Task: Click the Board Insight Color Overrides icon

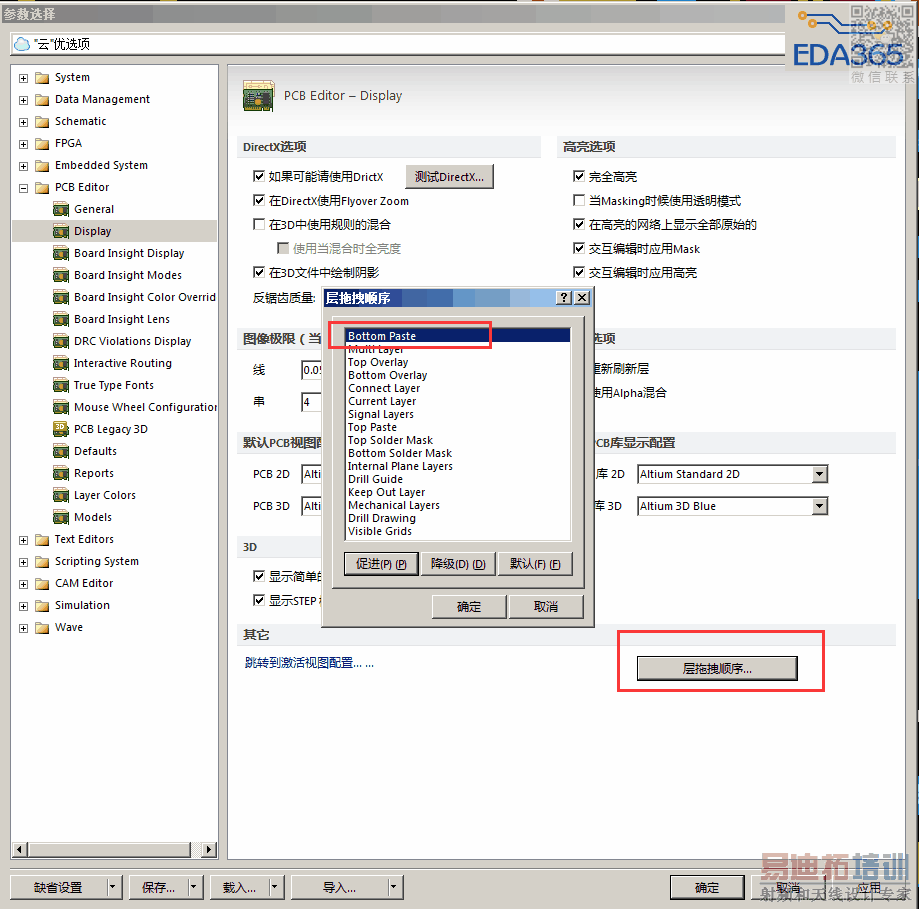Action: point(61,297)
